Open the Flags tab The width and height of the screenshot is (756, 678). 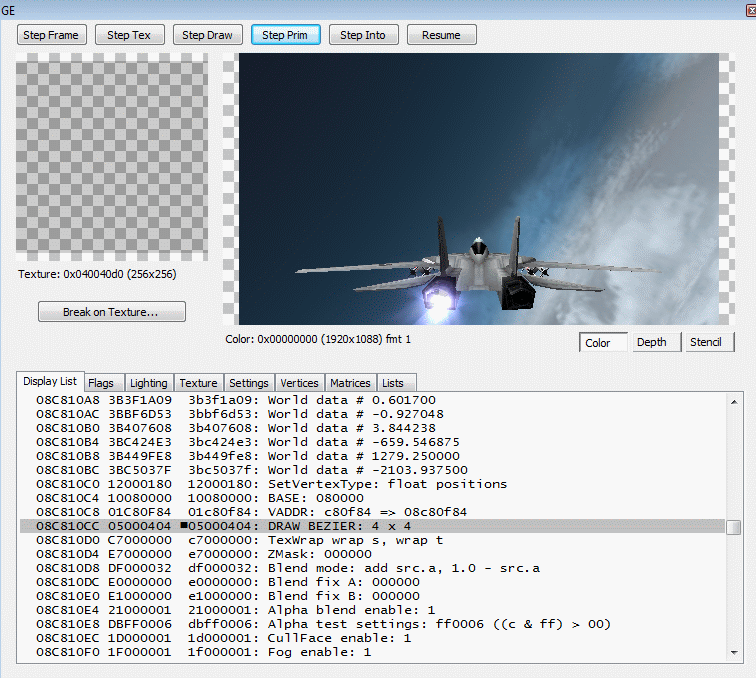[101, 383]
